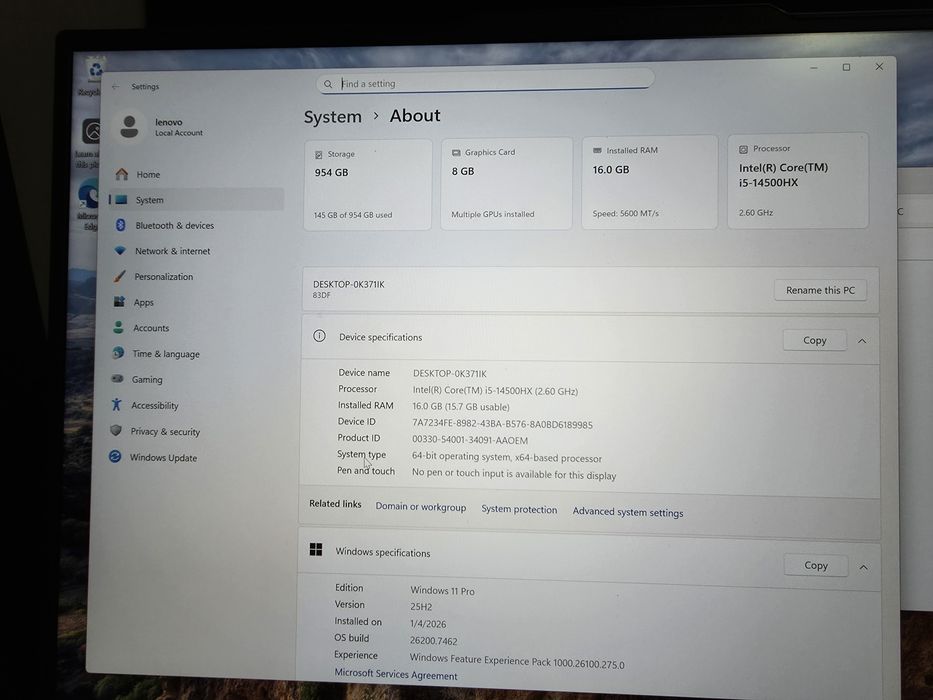Select the Device ID value text
933x700 pixels.
pyautogui.click(x=502, y=424)
